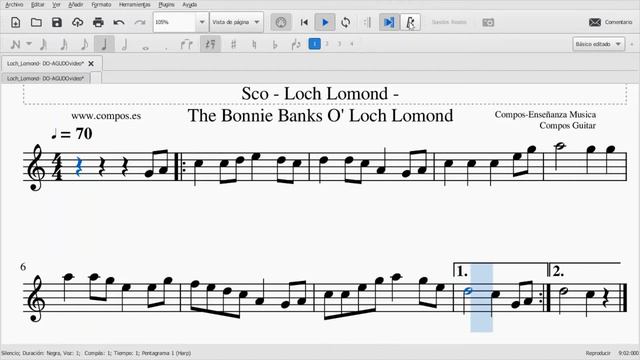640x360 pixels.
Task: Select the tempo marking = 70
Action: click(x=72, y=133)
